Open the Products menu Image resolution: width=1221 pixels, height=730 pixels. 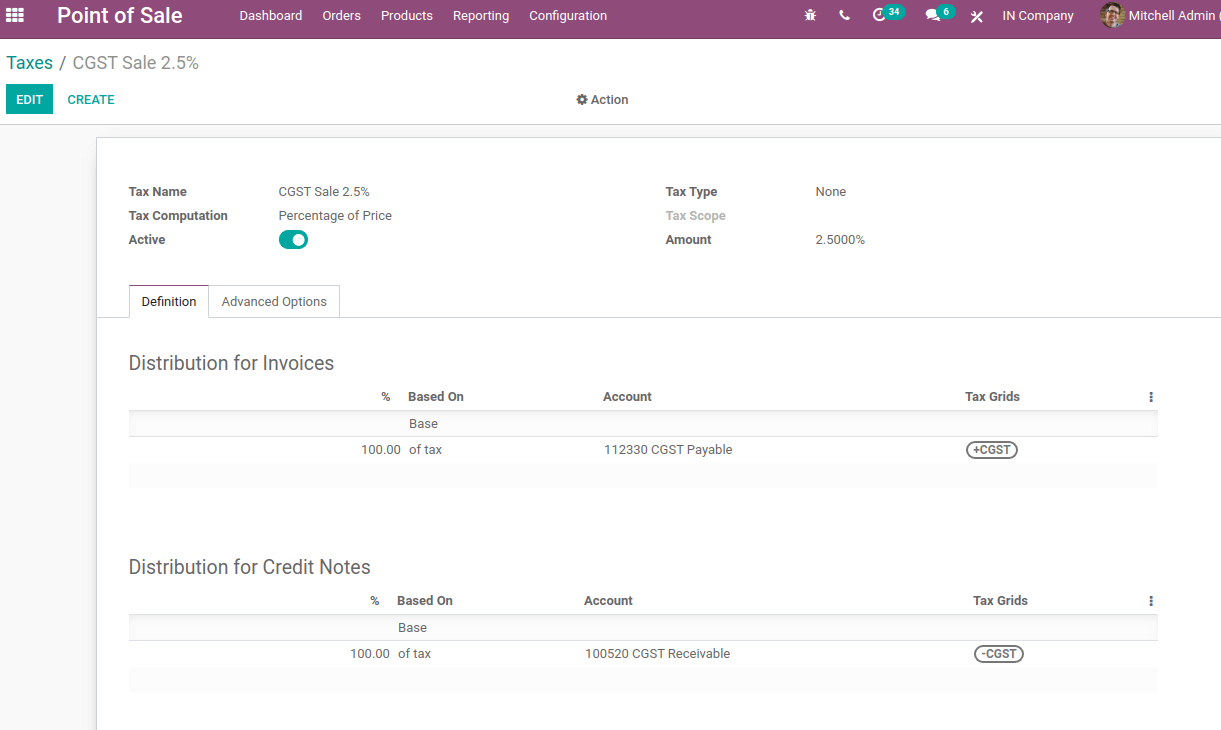point(407,16)
